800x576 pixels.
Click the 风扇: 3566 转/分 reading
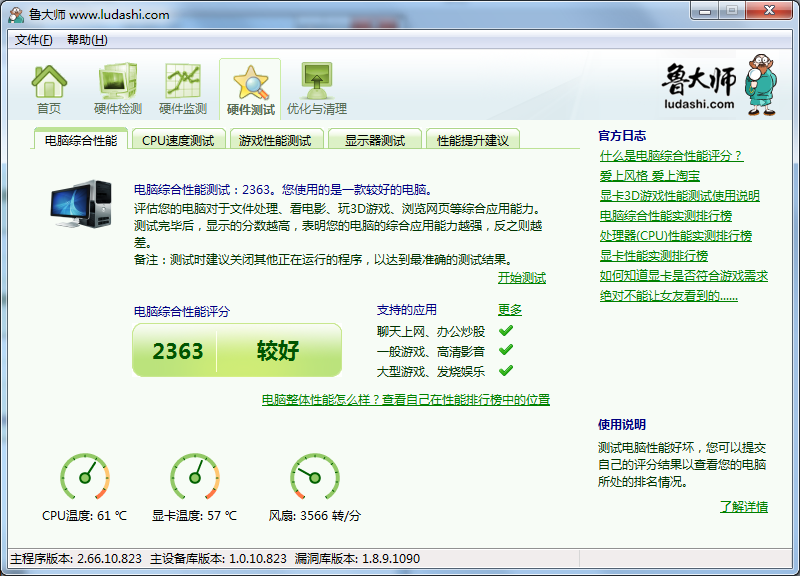tap(315, 516)
